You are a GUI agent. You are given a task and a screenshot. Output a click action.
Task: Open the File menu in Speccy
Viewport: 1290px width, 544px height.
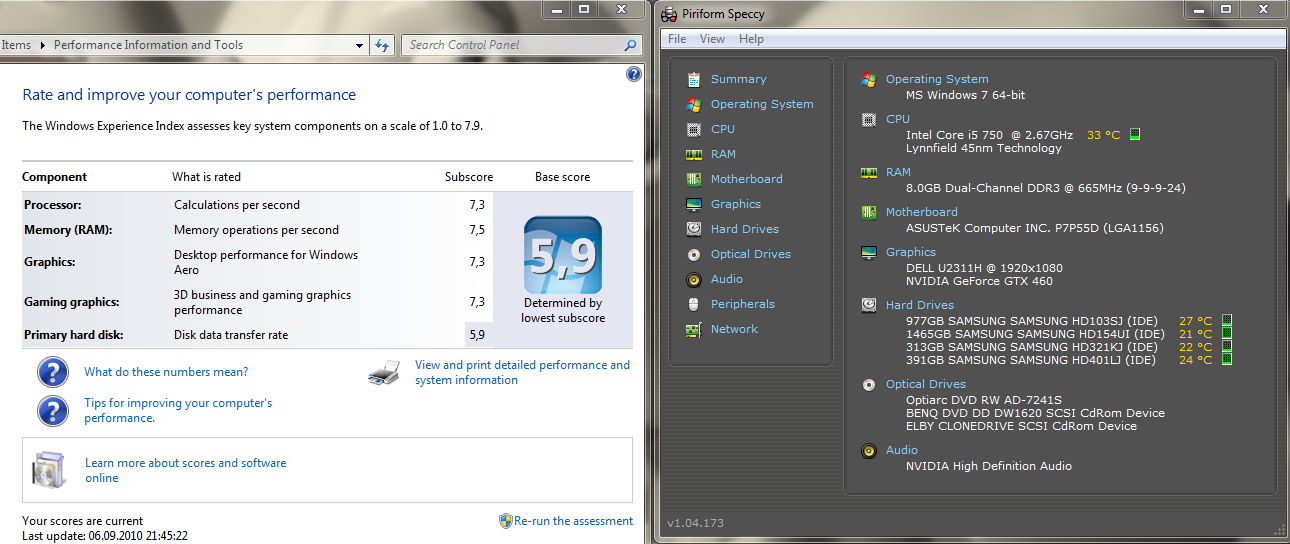click(x=677, y=39)
